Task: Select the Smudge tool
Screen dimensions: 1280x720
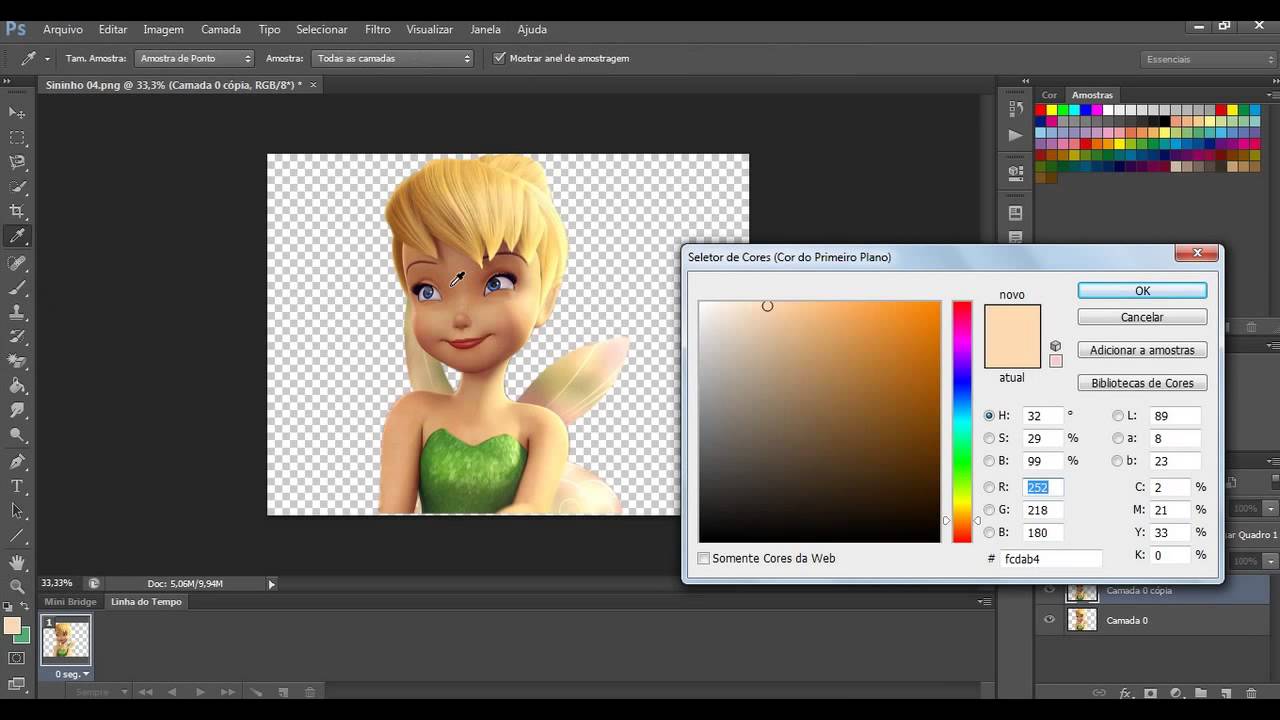Action: click(x=17, y=411)
